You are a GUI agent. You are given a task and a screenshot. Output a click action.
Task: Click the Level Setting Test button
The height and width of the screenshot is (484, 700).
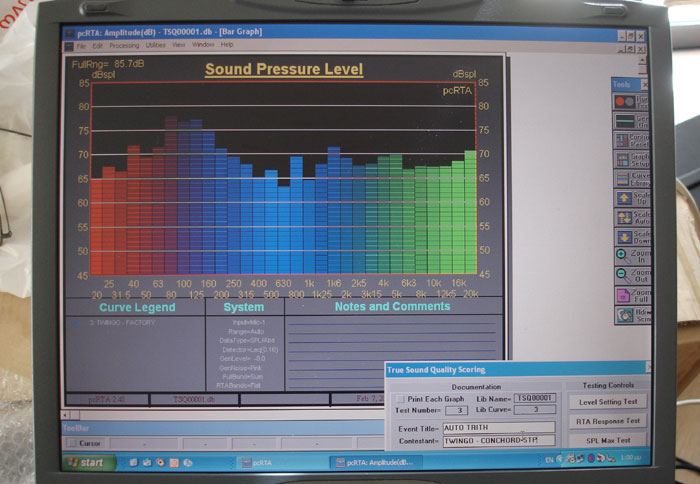[x=608, y=401]
